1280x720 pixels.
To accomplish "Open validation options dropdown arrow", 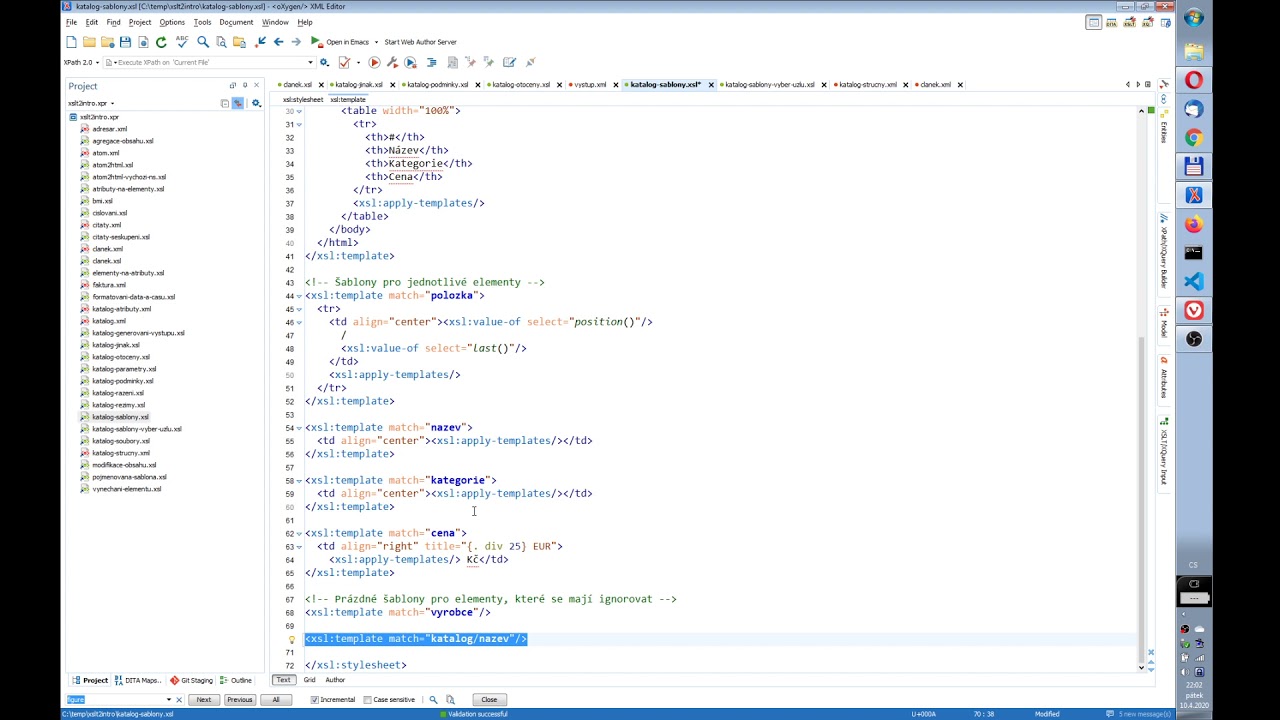I will (x=358, y=62).
